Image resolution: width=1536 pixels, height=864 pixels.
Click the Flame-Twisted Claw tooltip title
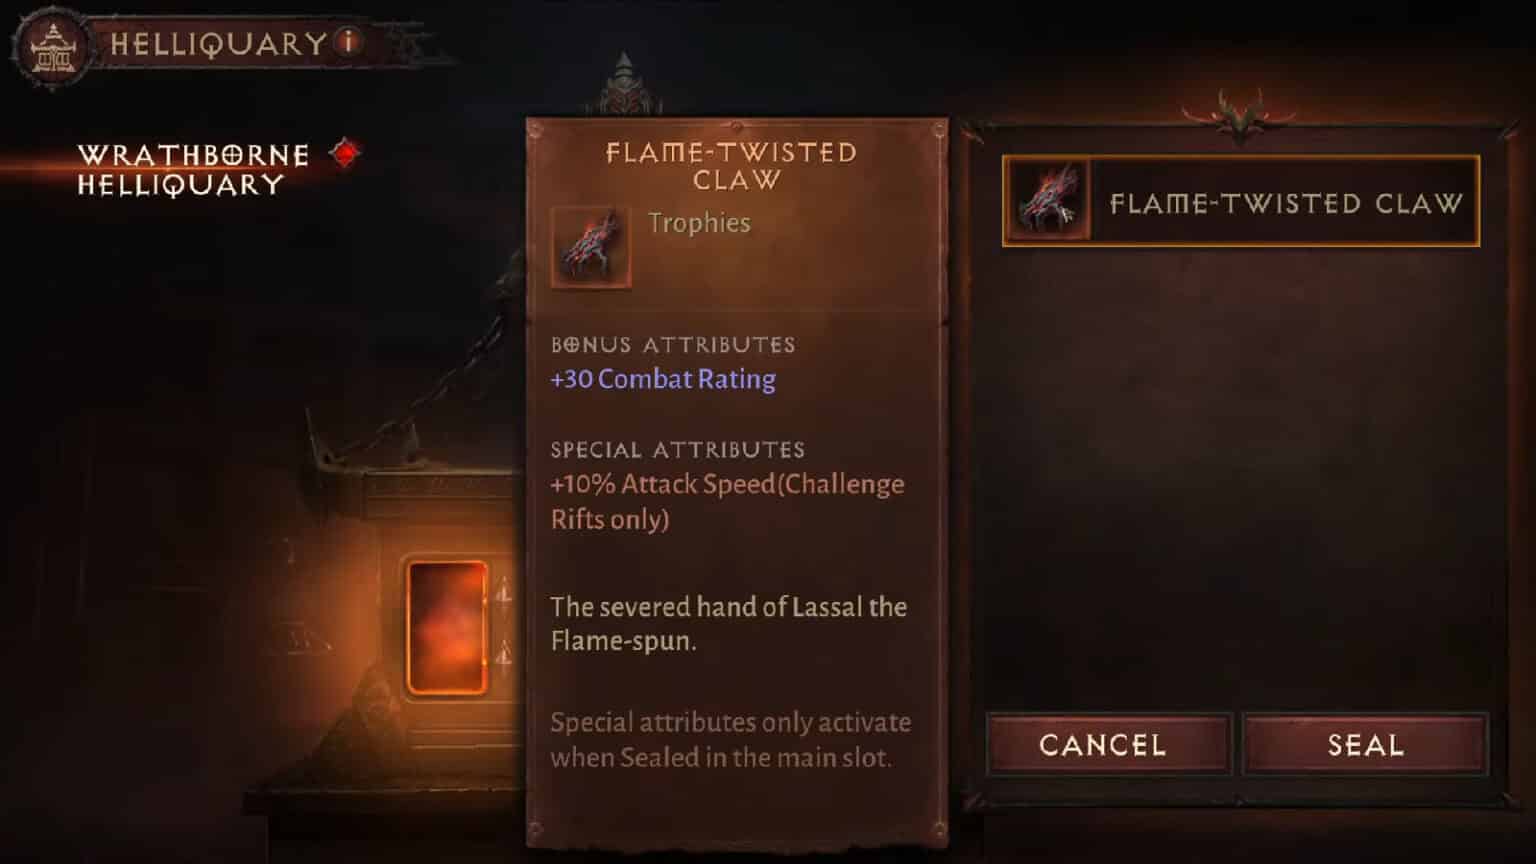pyautogui.click(x=732, y=166)
